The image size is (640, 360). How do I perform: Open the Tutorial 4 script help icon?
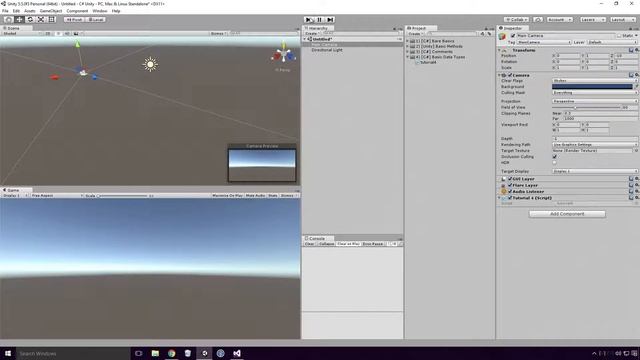click(x=631, y=198)
